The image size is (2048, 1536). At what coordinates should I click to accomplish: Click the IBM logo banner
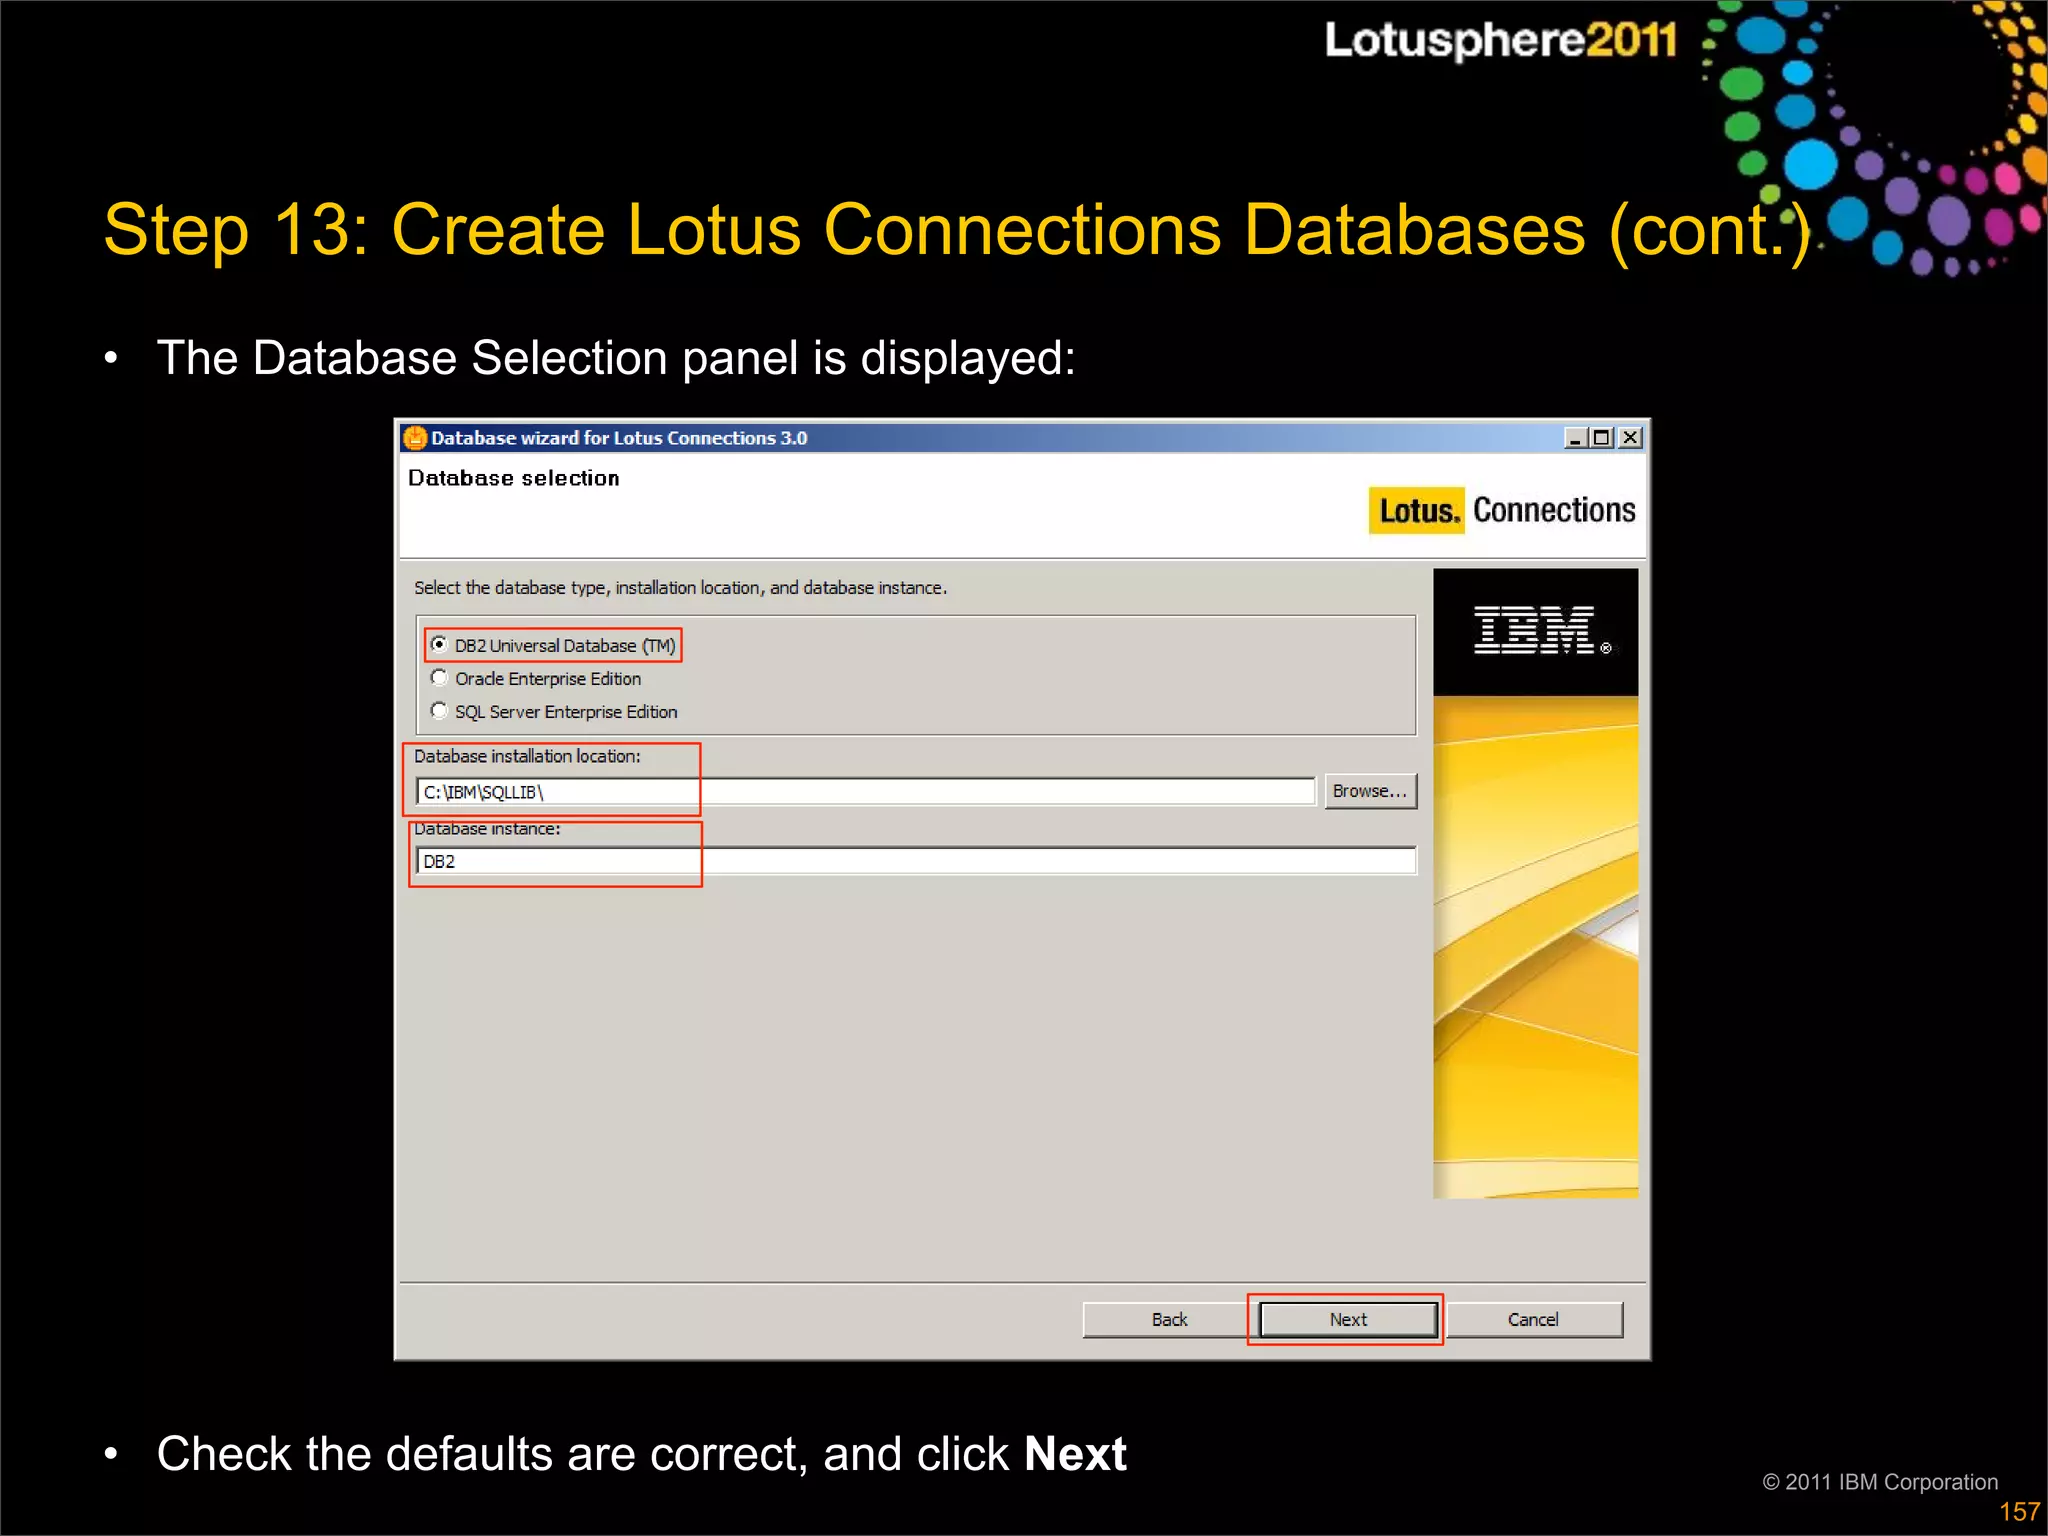(x=1536, y=632)
